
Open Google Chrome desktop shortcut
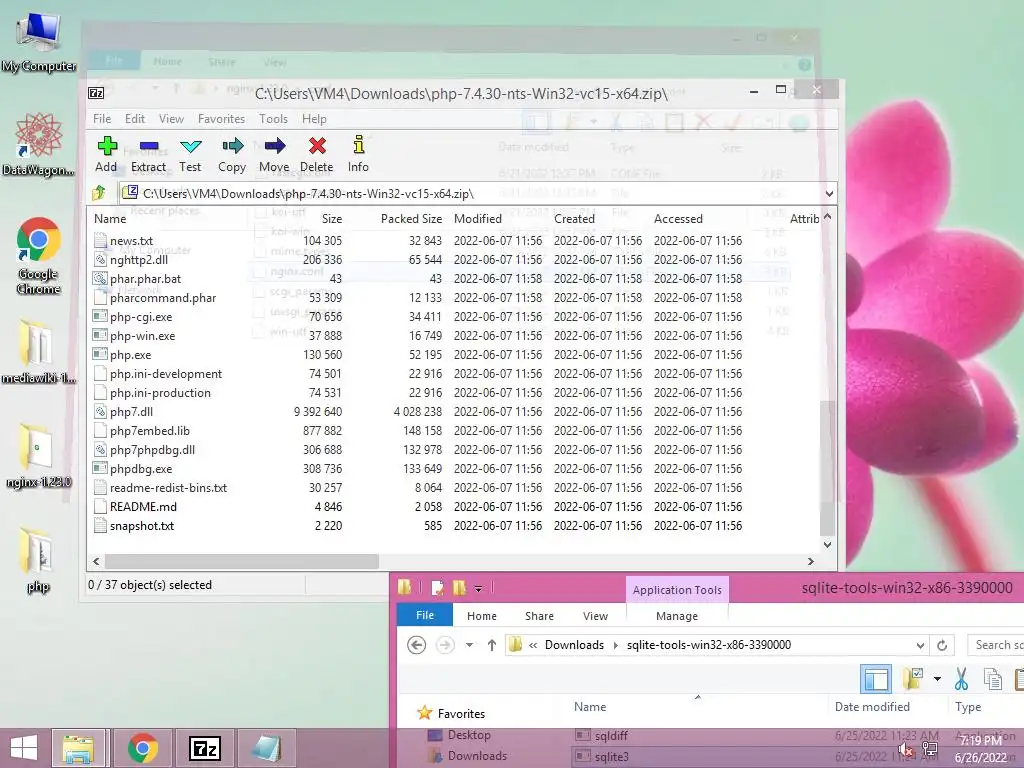(39, 256)
